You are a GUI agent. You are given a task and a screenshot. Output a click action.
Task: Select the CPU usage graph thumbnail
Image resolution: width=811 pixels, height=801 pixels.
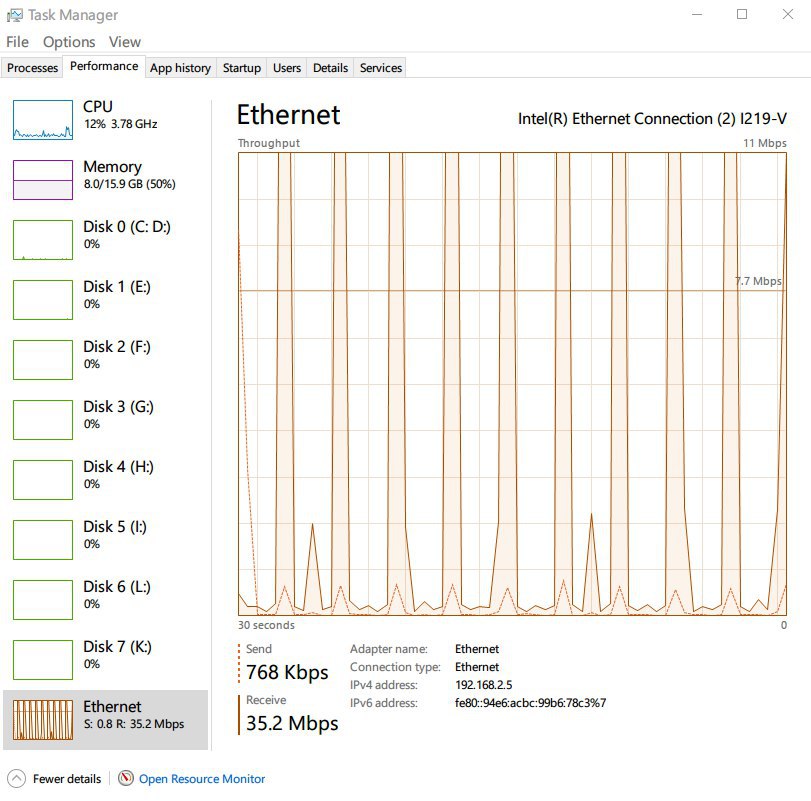click(x=42, y=120)
